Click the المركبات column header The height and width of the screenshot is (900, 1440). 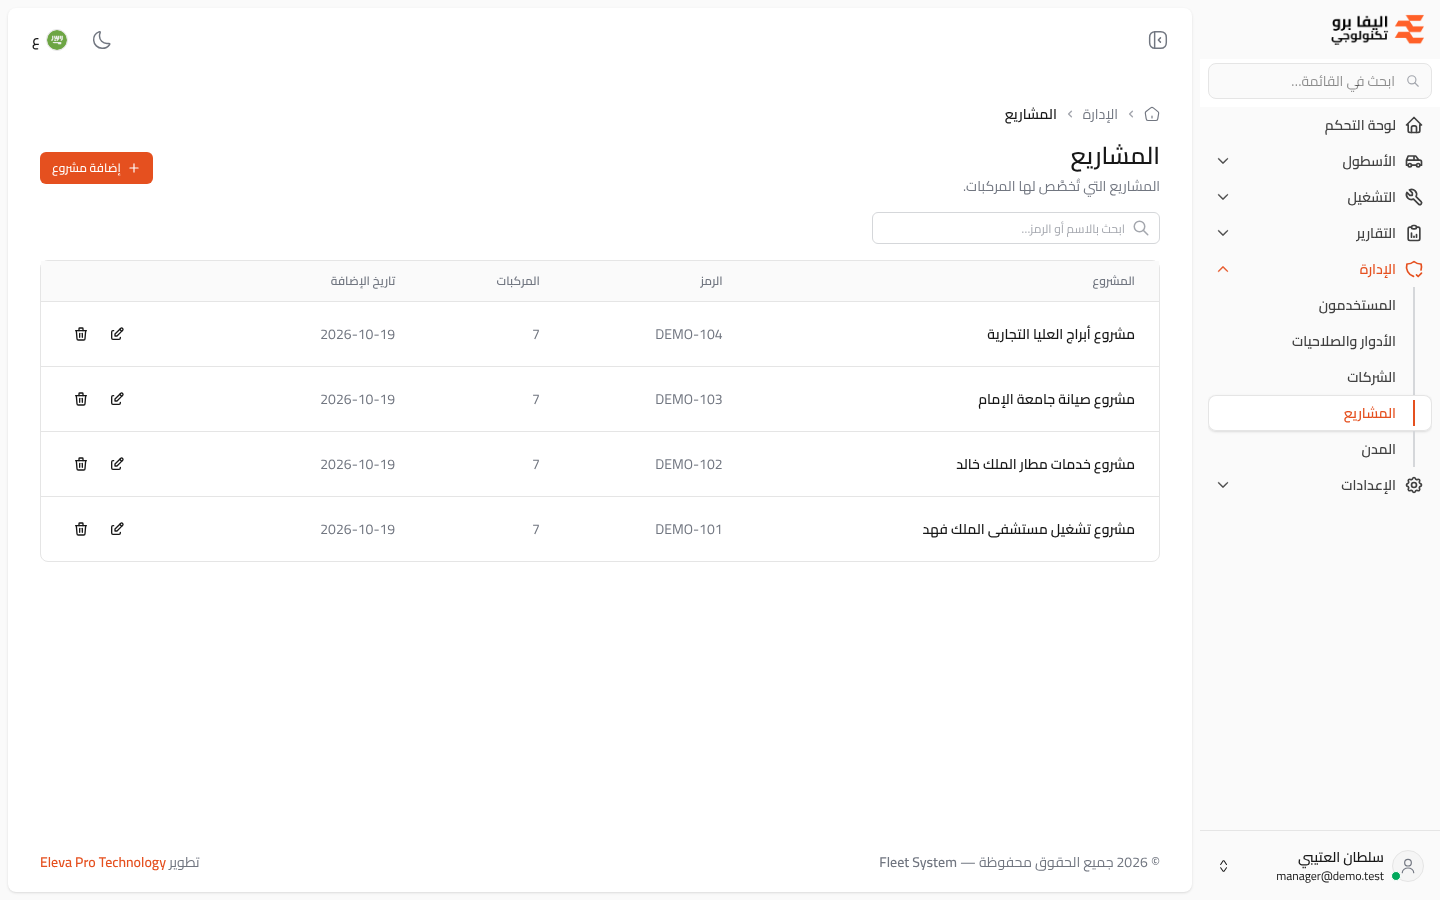coord(518,281)
